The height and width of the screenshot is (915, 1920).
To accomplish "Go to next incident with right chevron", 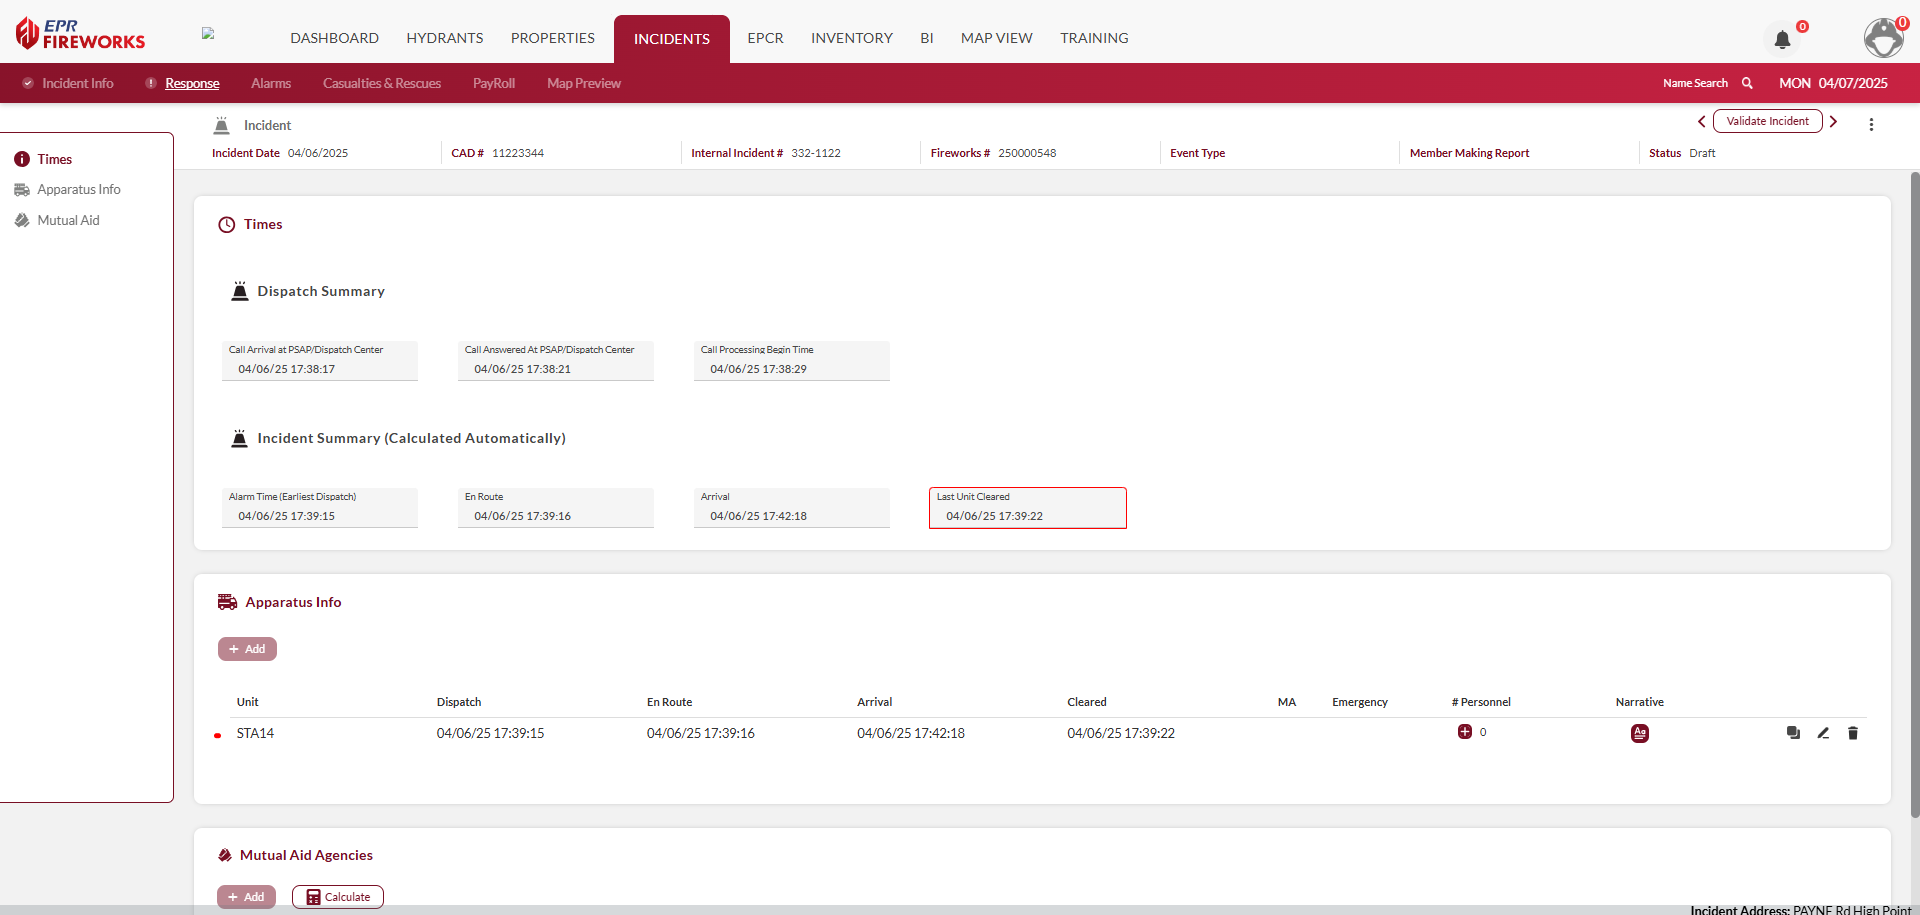I will [x=1834, y=121].
